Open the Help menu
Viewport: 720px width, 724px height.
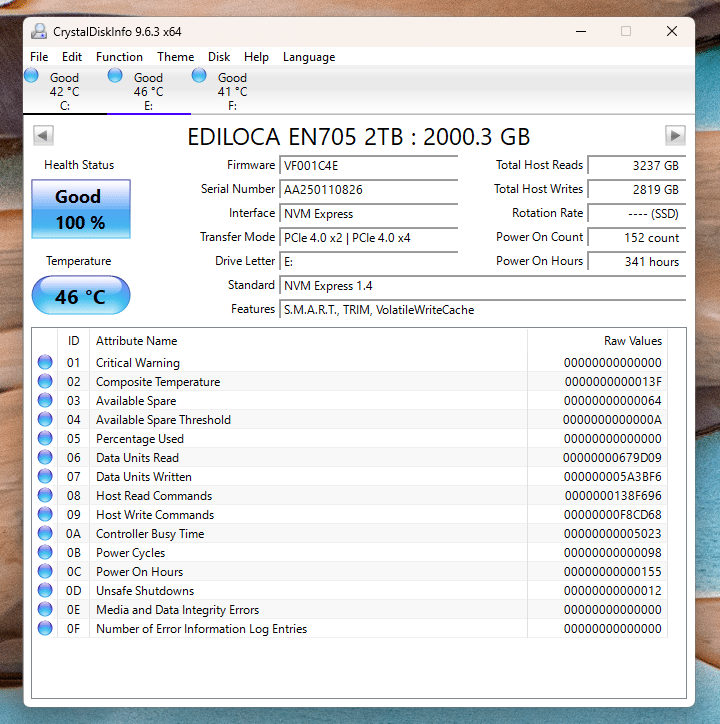[256, 57]
